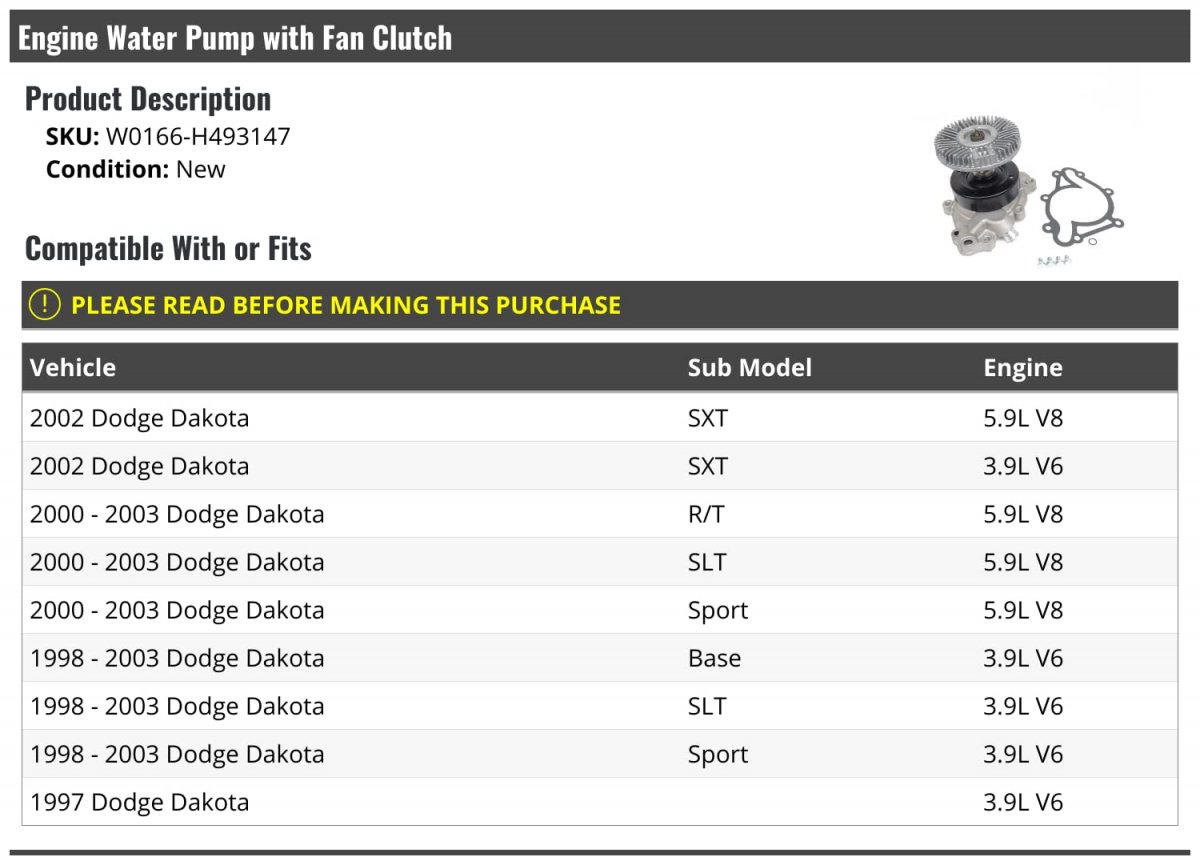Click the 1997 Dodge Dakota row
This screenshot has height=865, width=1200.
(140, 802)
